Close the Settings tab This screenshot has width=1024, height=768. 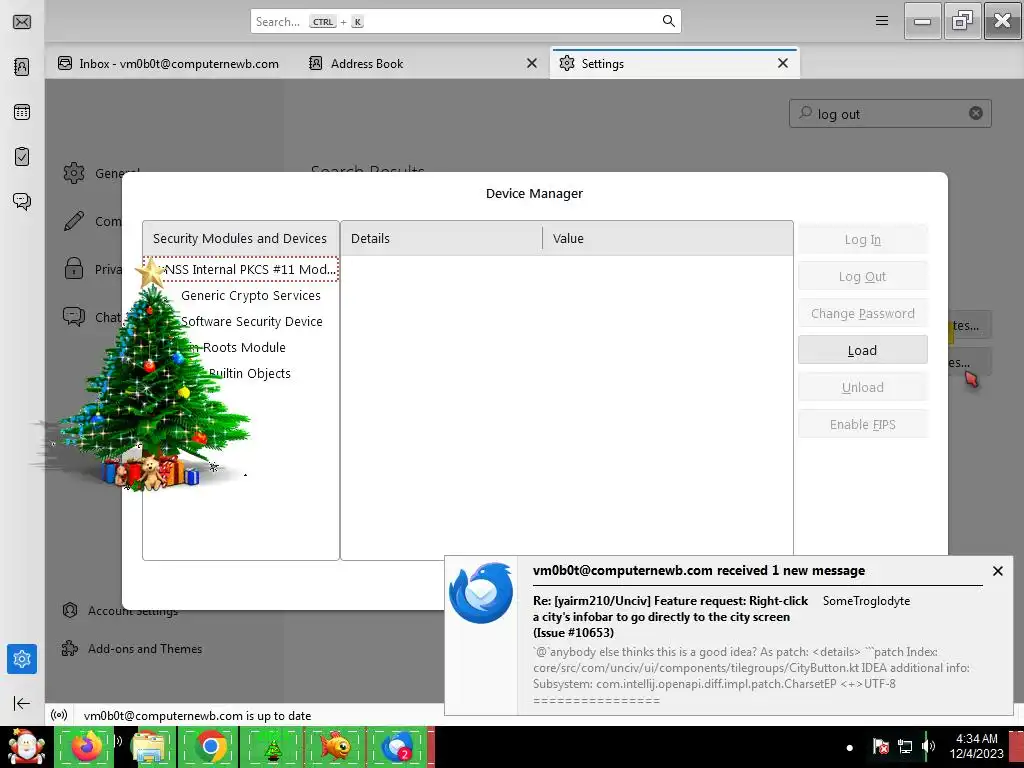click(x=782, y=63)
